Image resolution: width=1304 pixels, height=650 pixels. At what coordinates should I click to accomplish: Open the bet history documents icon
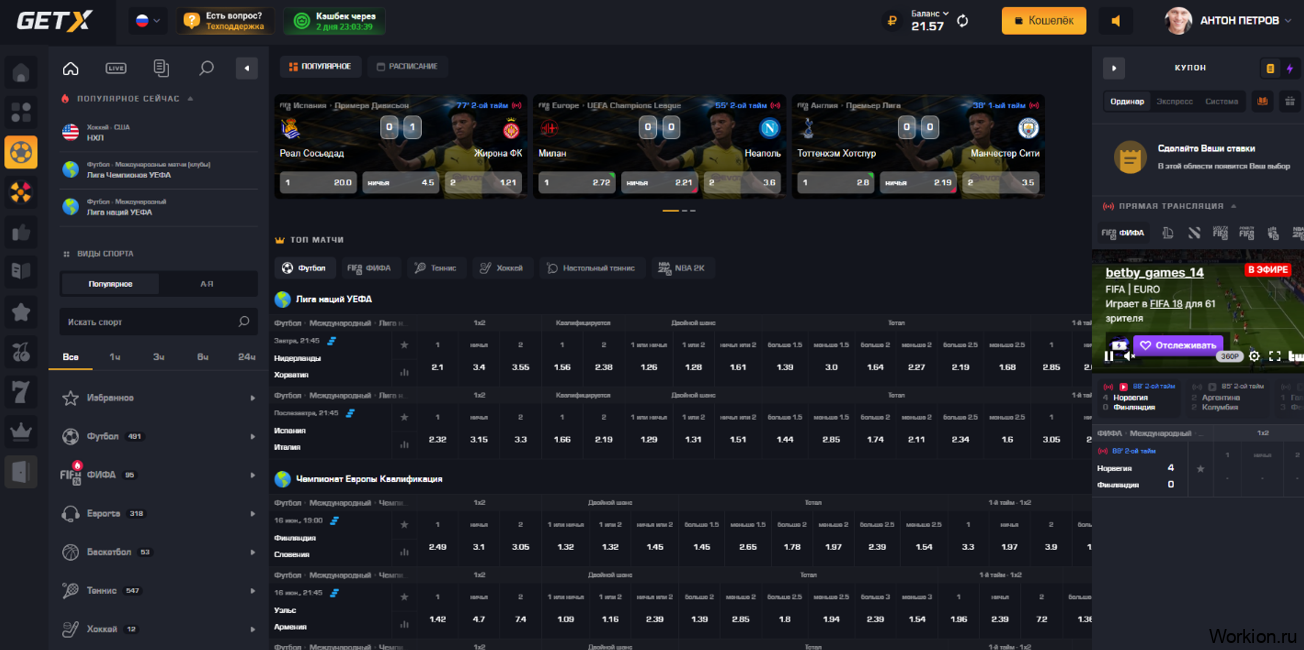point(161,68)
